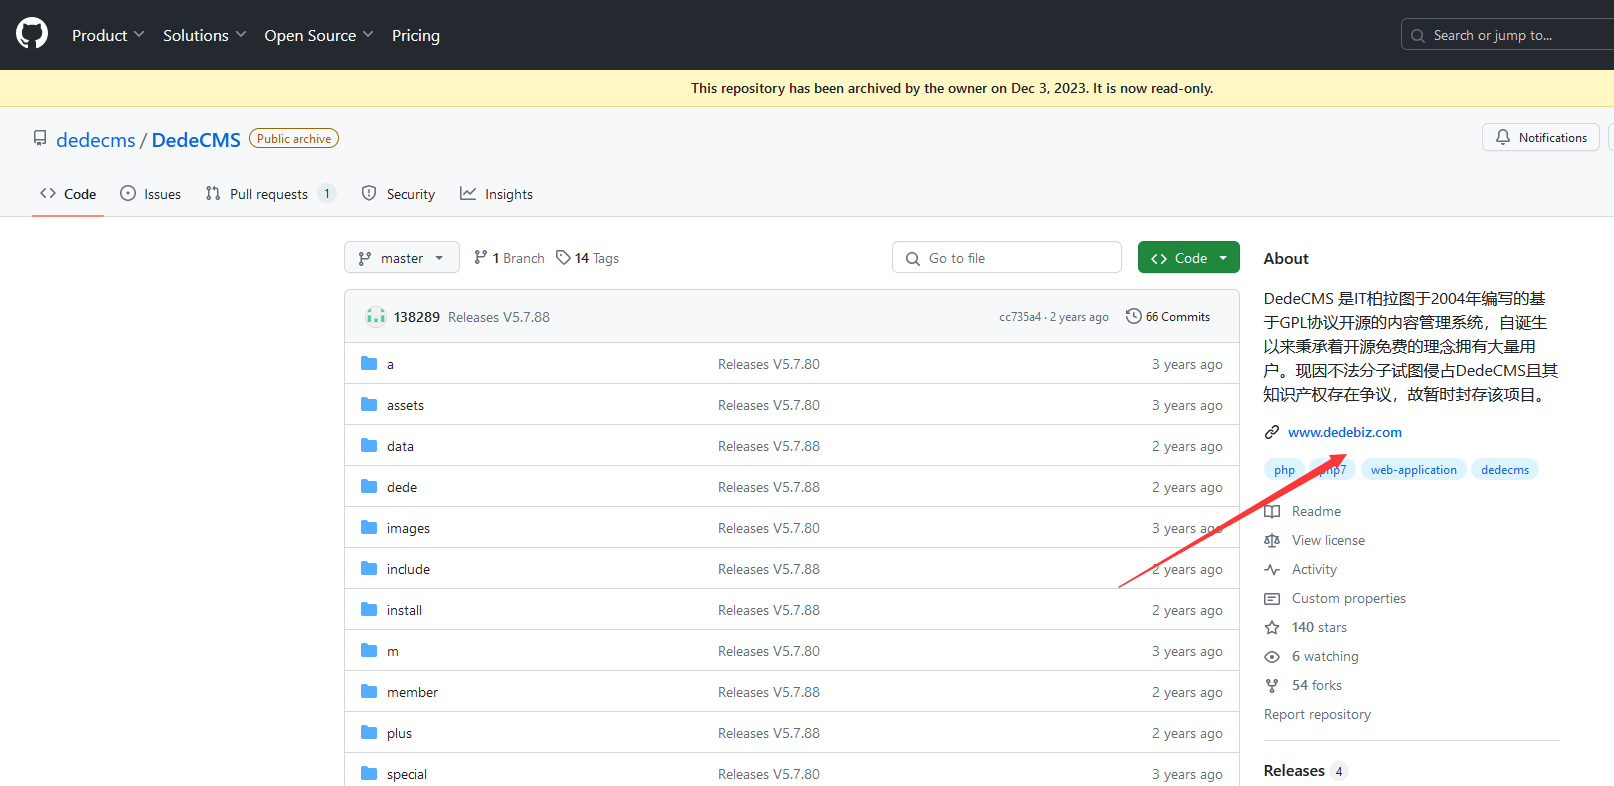1614x786 pixels.
Task: Visit the www.dedebiz.com website link
Action: (1345, 433)
